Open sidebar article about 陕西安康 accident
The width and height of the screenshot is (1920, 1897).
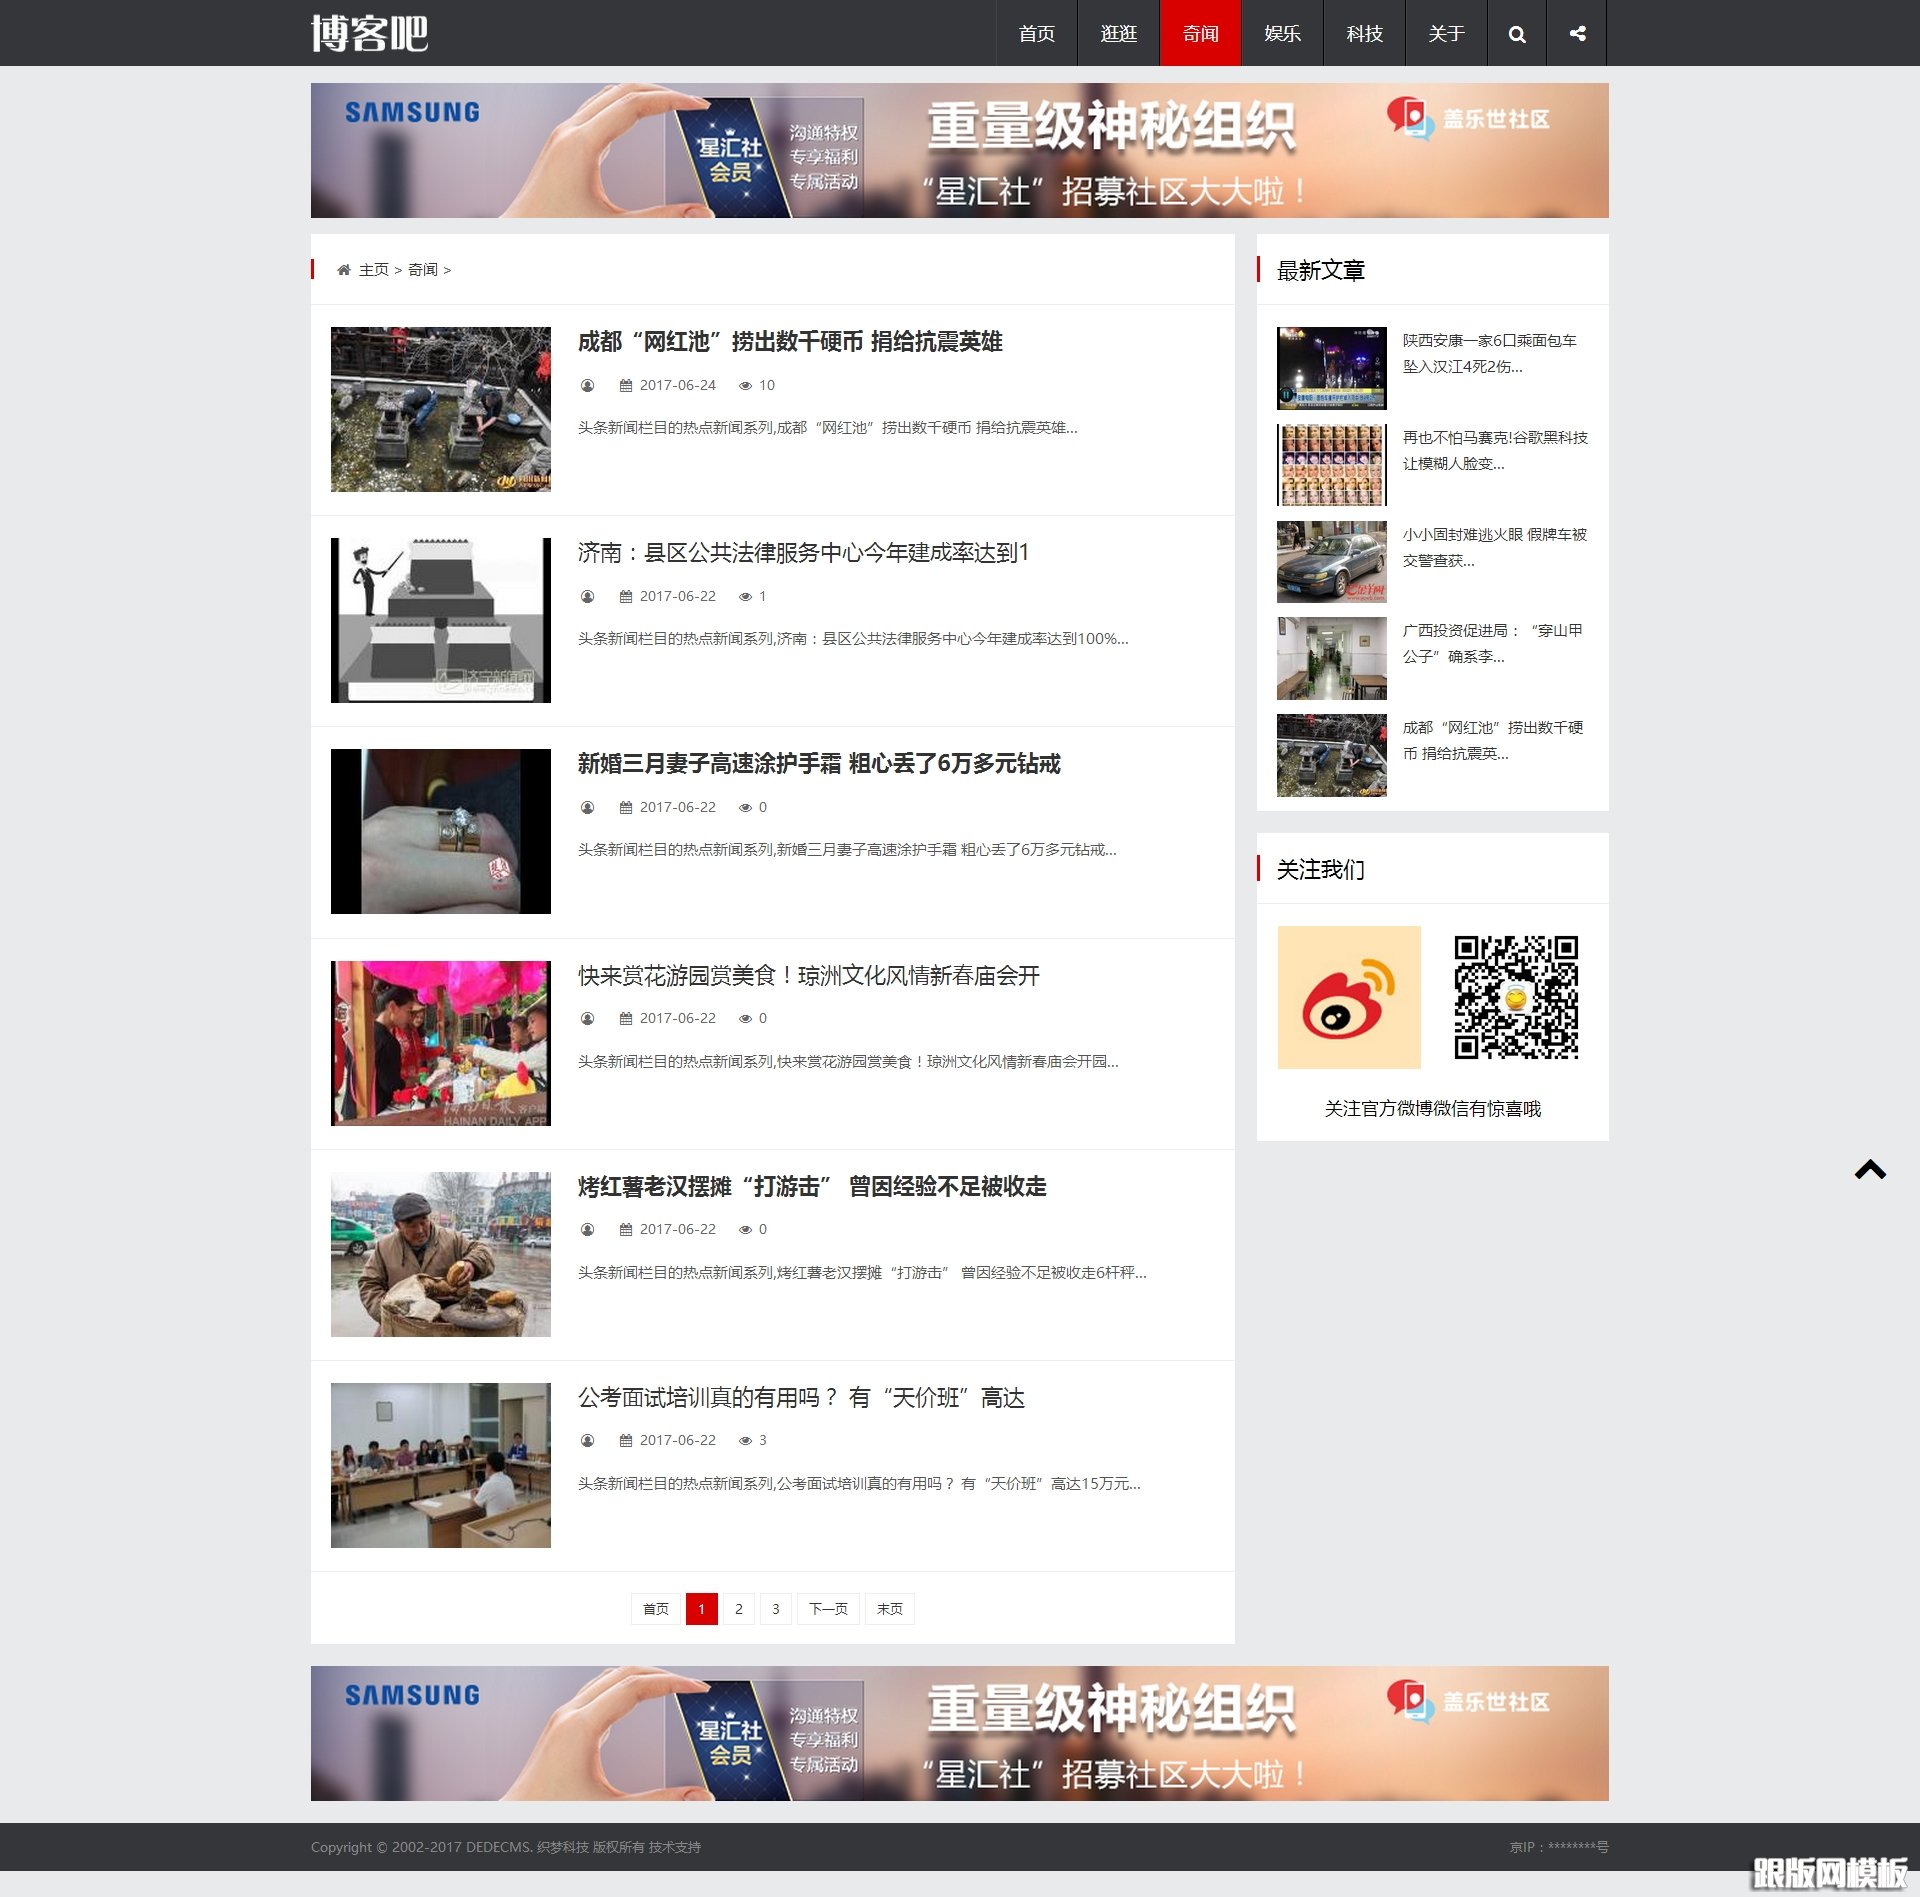[x=1489, y=354]
